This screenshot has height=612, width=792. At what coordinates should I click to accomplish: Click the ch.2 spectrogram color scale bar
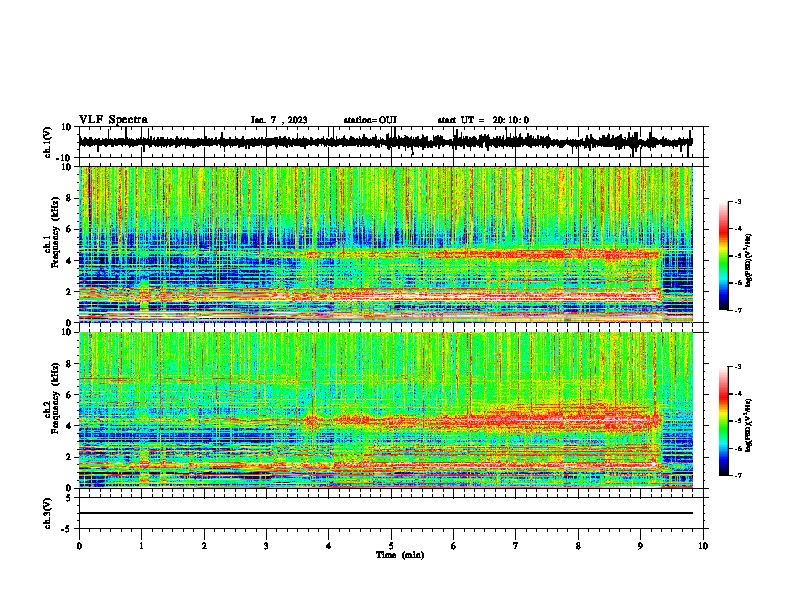[x=724, y=421]
